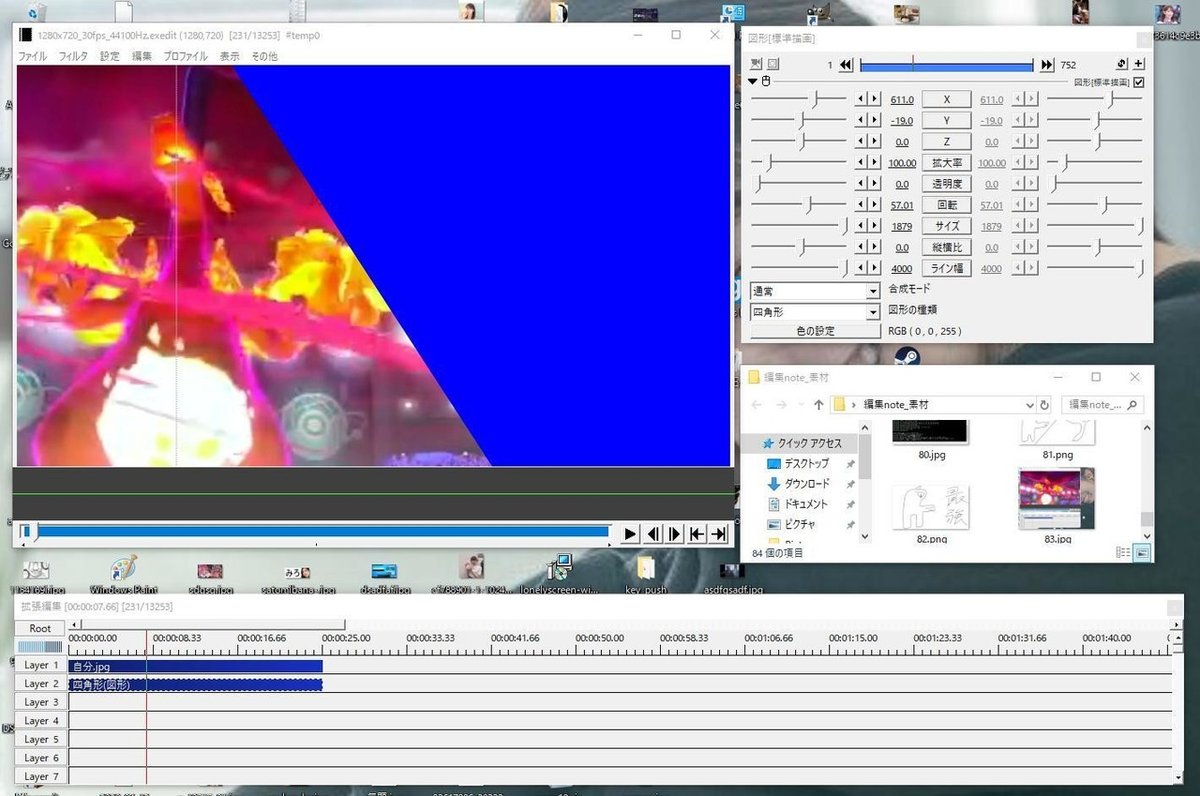The height and width of the screenshot is (796, 1200).
Task: Click the frame range bar in settings dialog
Action: [946, 65]
